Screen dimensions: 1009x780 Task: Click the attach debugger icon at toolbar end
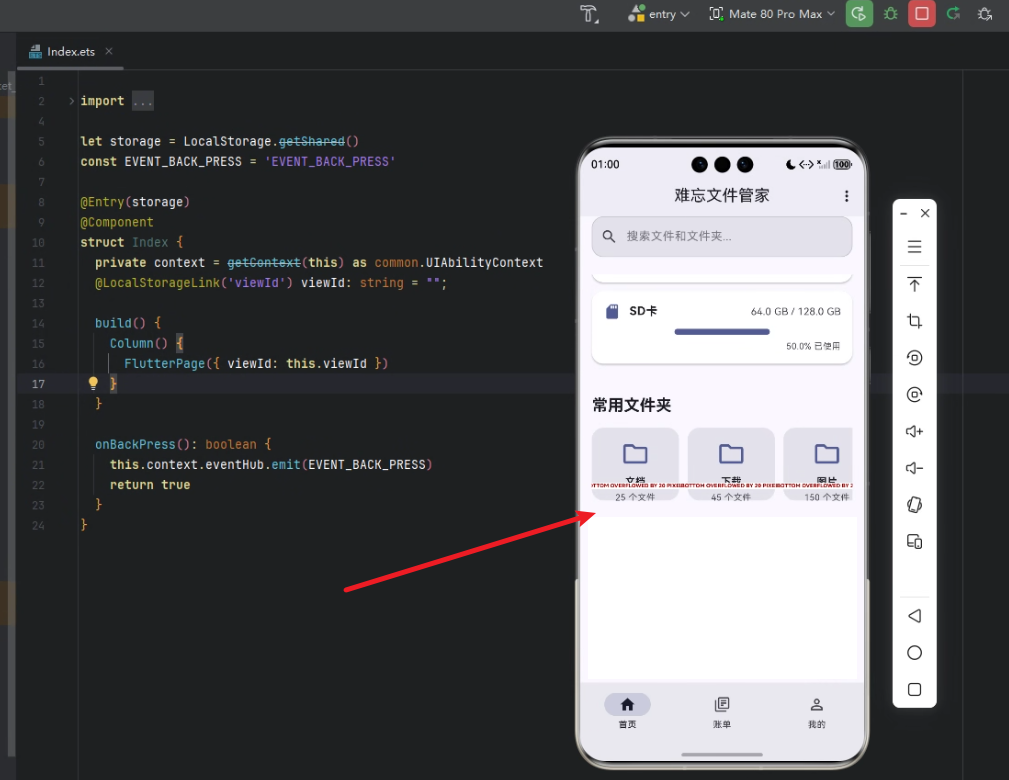coord(985,14)
